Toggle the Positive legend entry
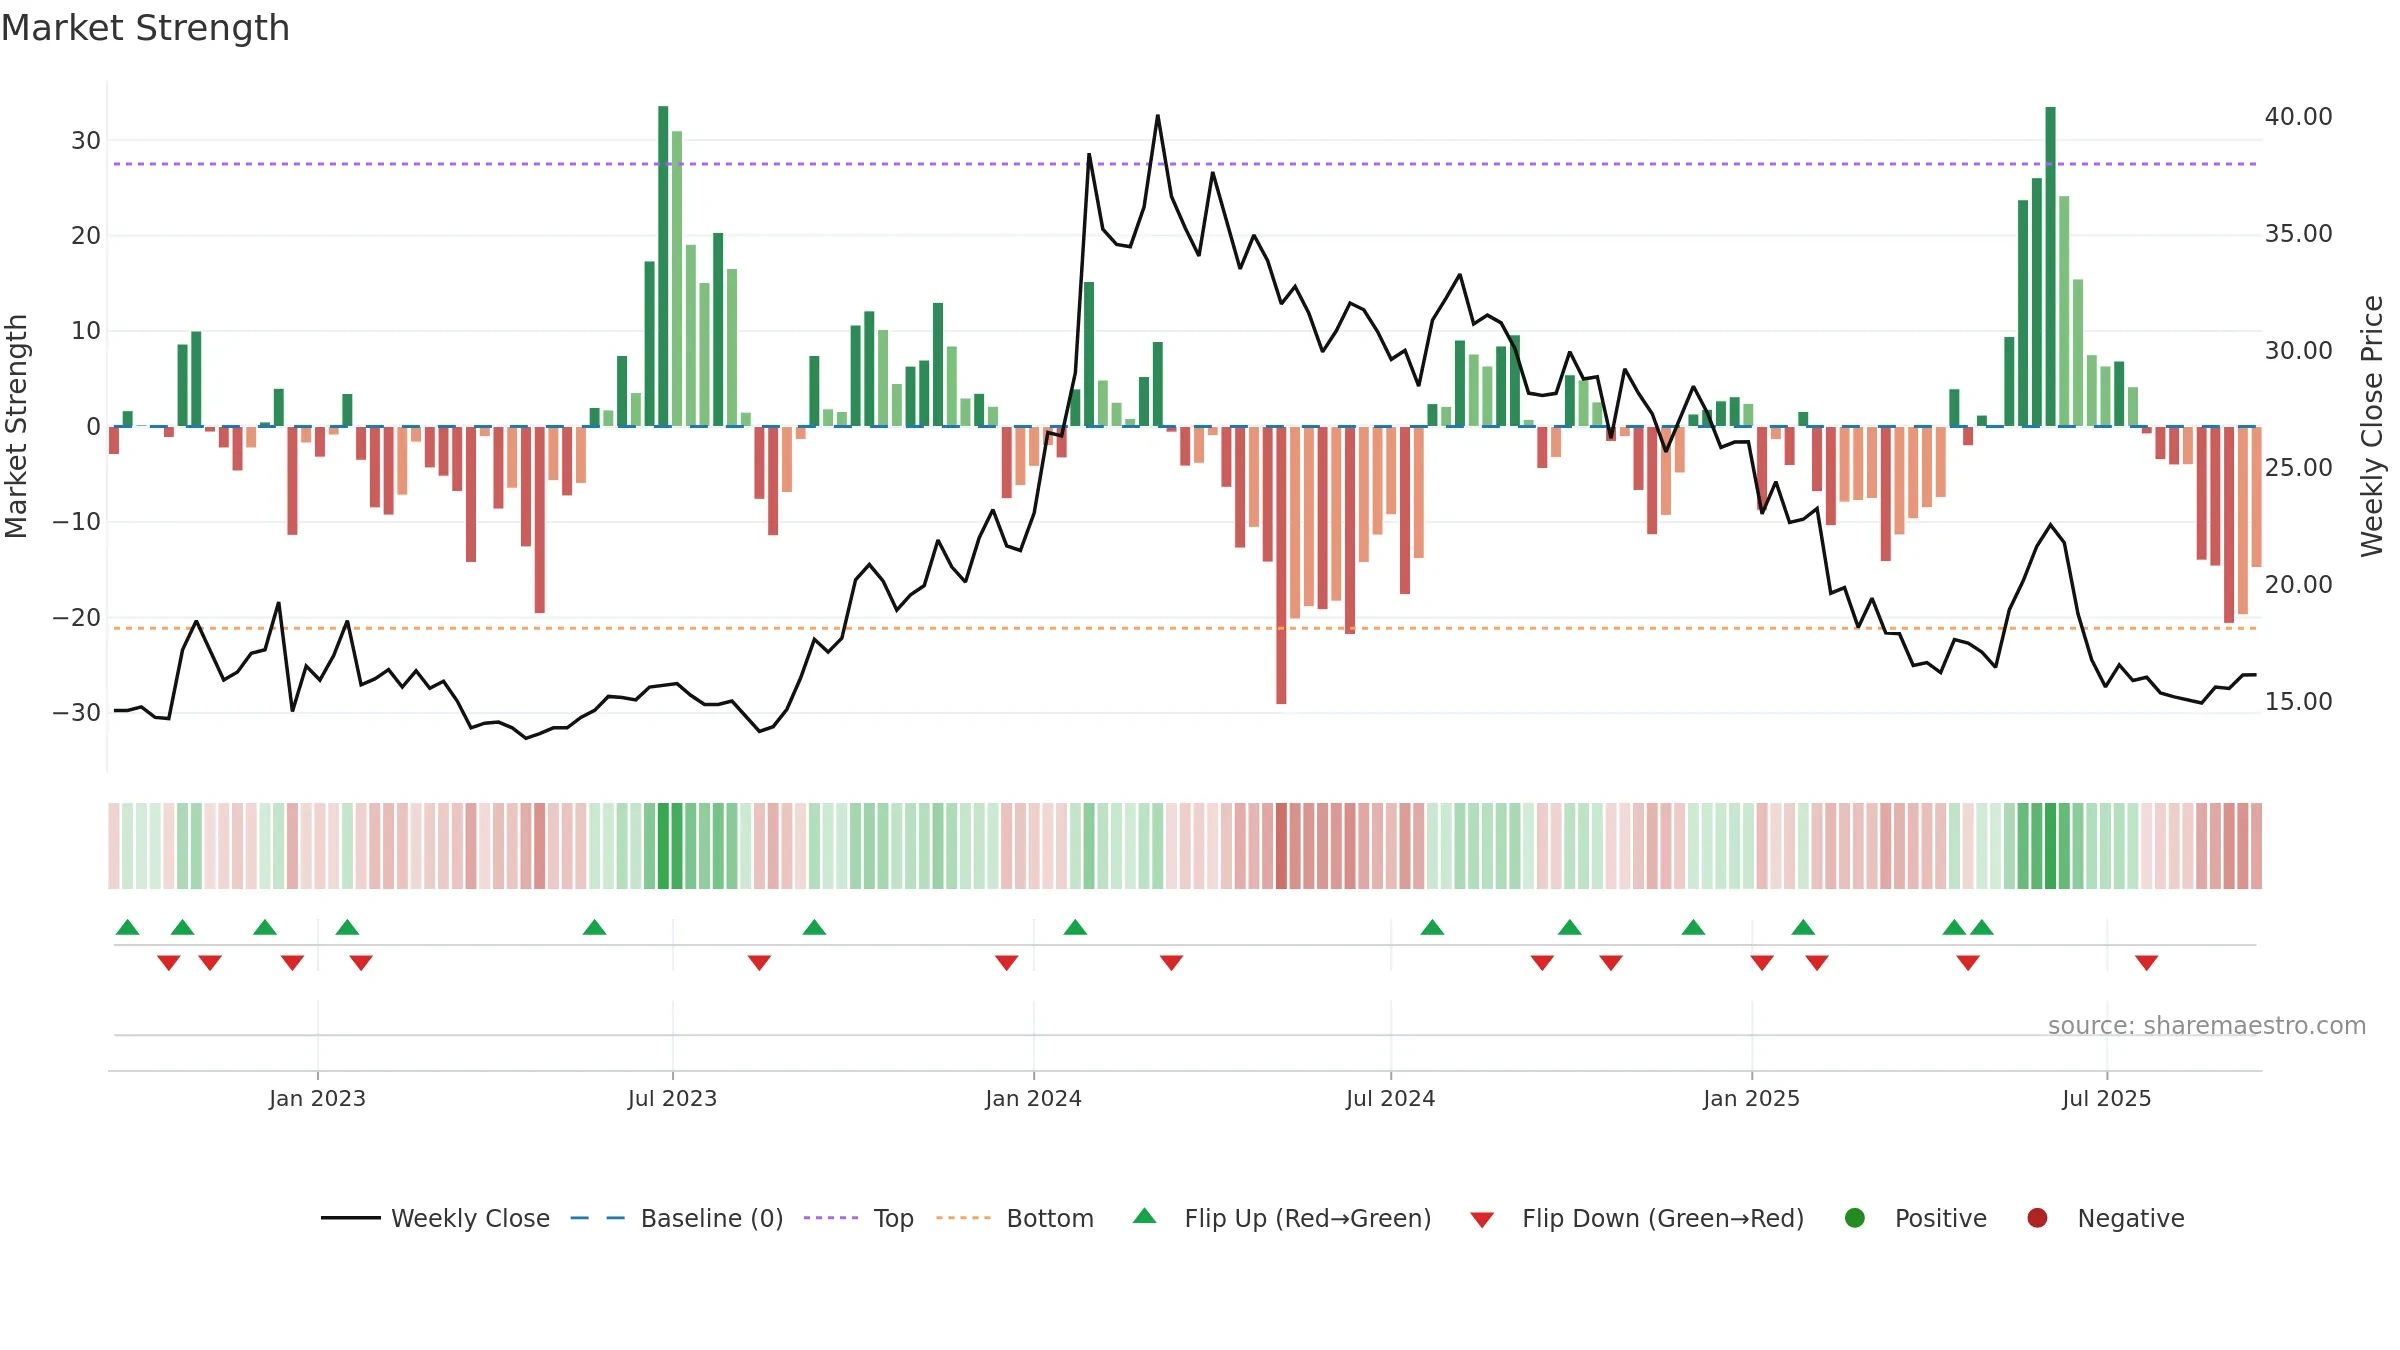The width and height of the screenshot is (2400, 1350). coord(1915,1218)
